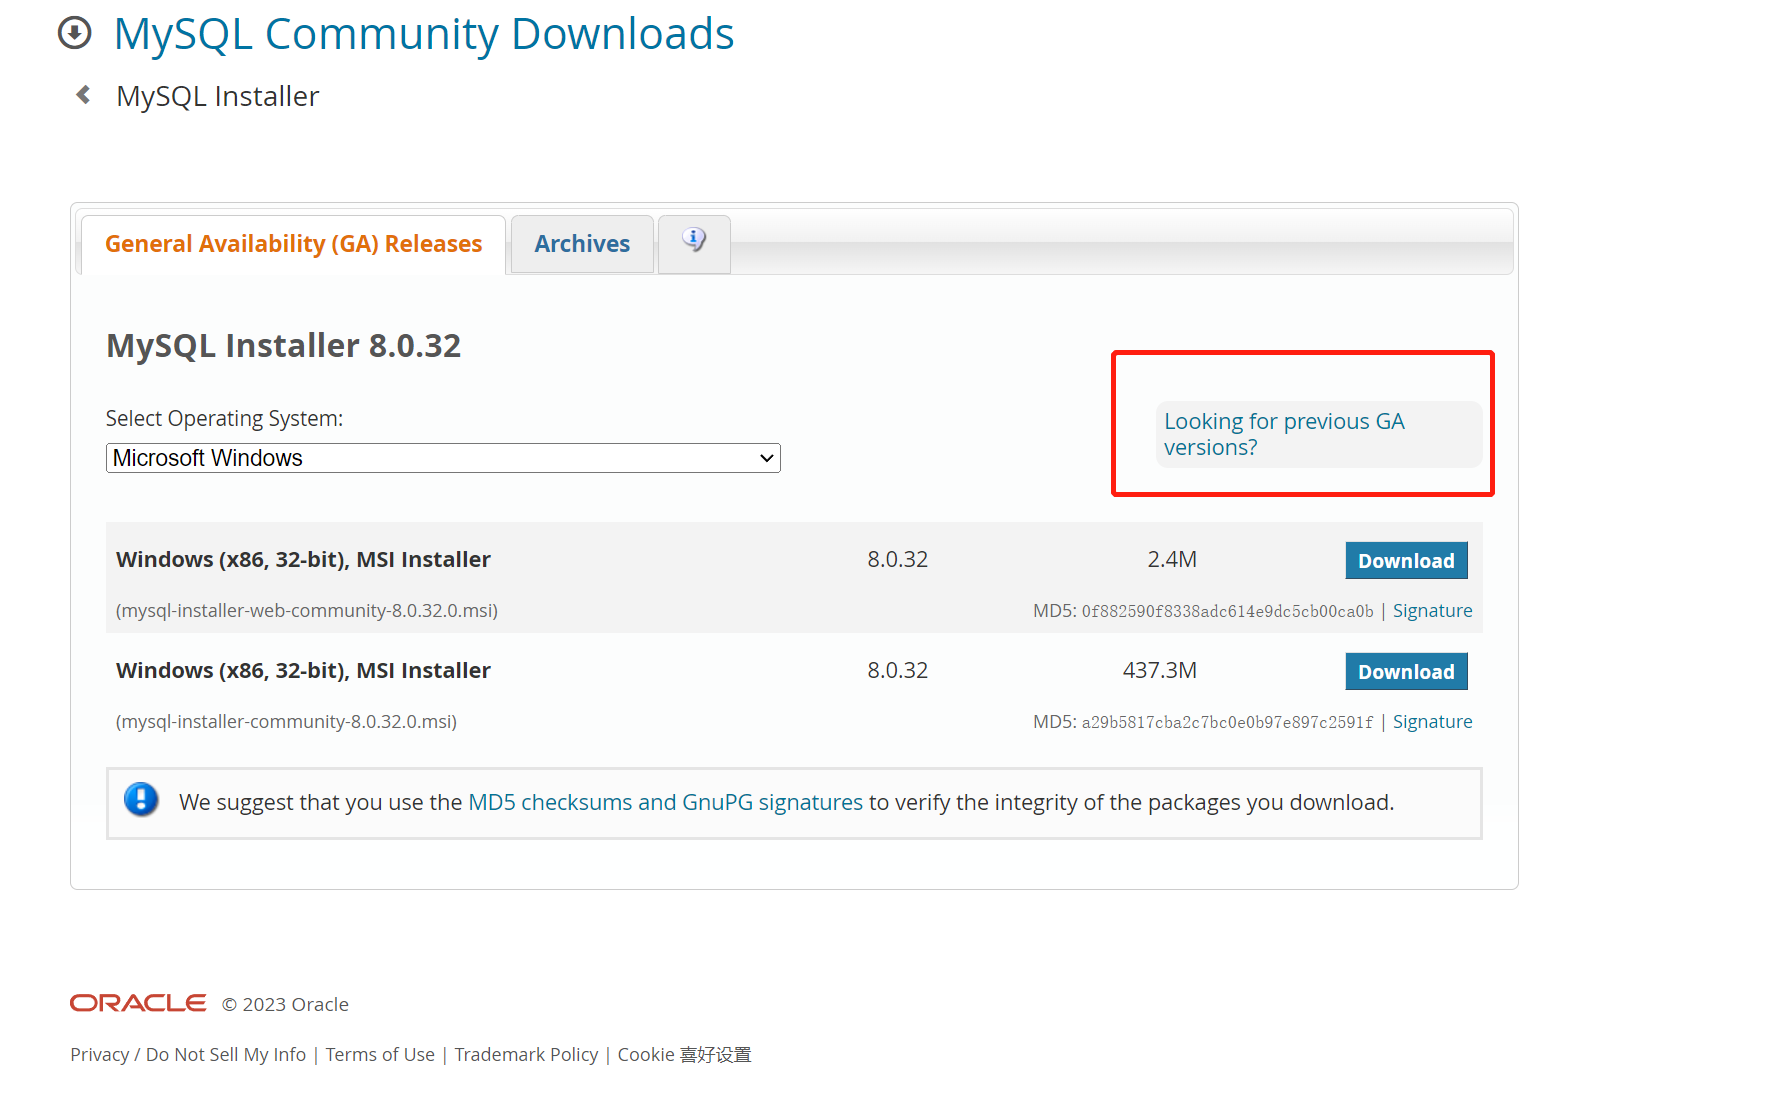Click the Oracle logo in footer

138,1003
